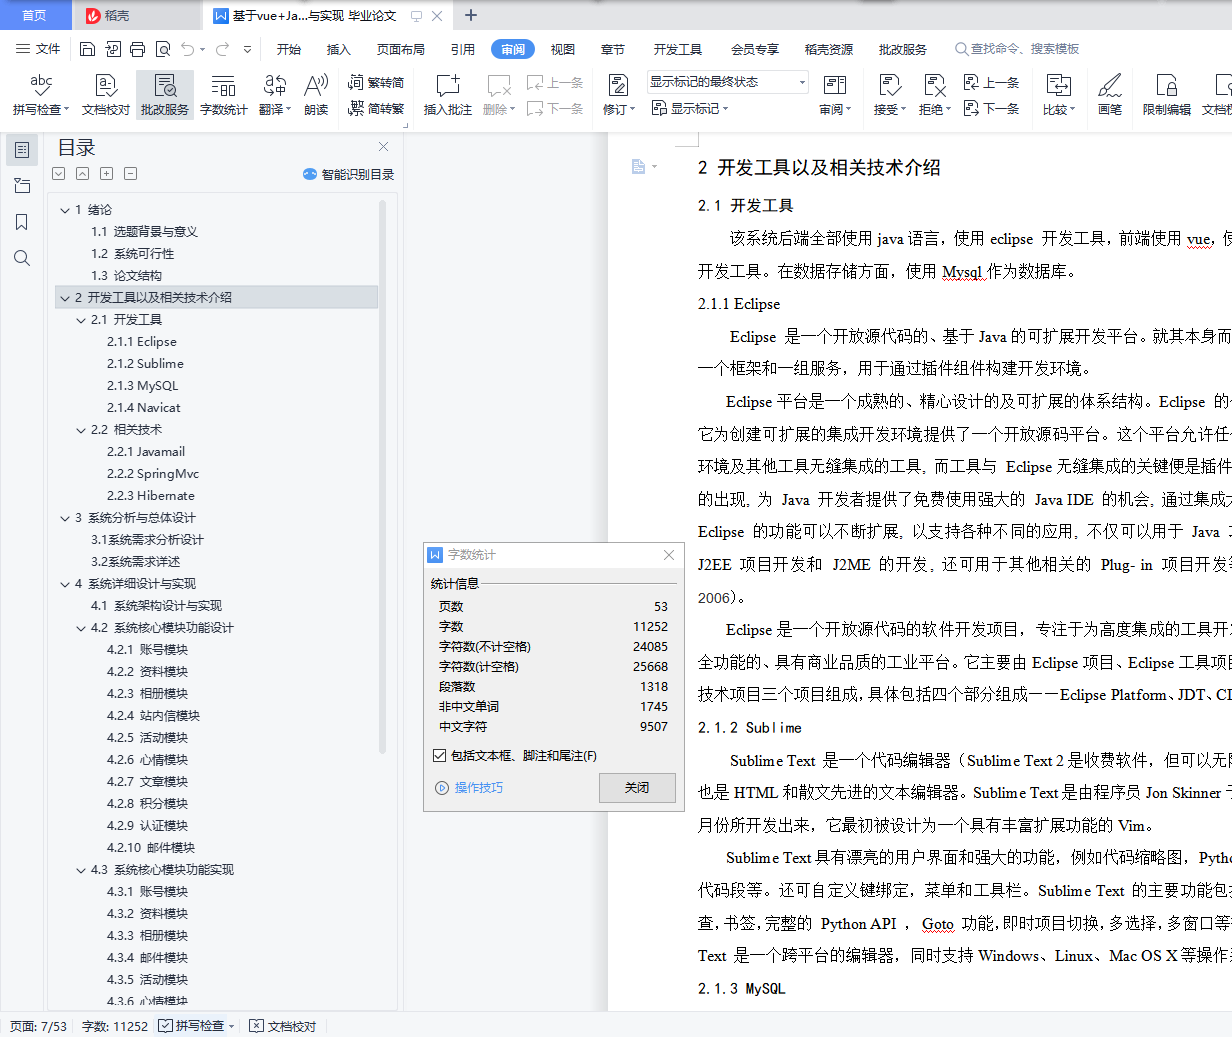Click the Undo arrow

187,49
